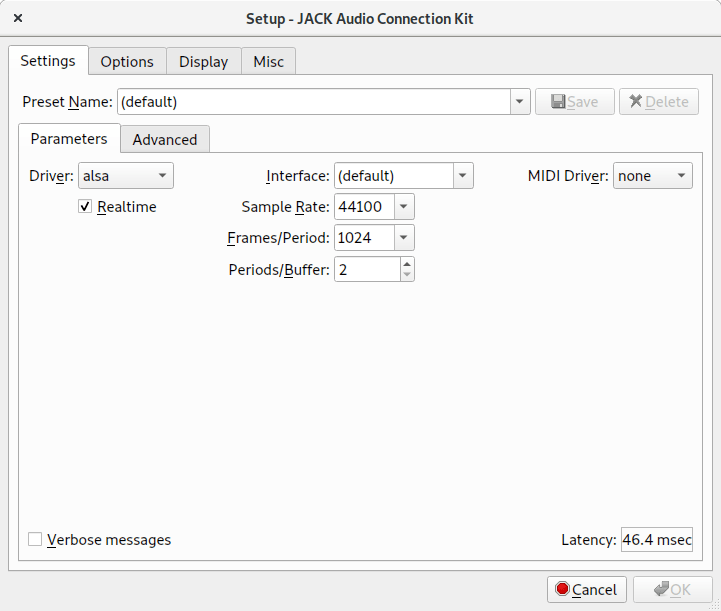Screen dimensions: 721x611
Task: Enable the Verbose messages checkbox
Action: click(x=35, y=539)
